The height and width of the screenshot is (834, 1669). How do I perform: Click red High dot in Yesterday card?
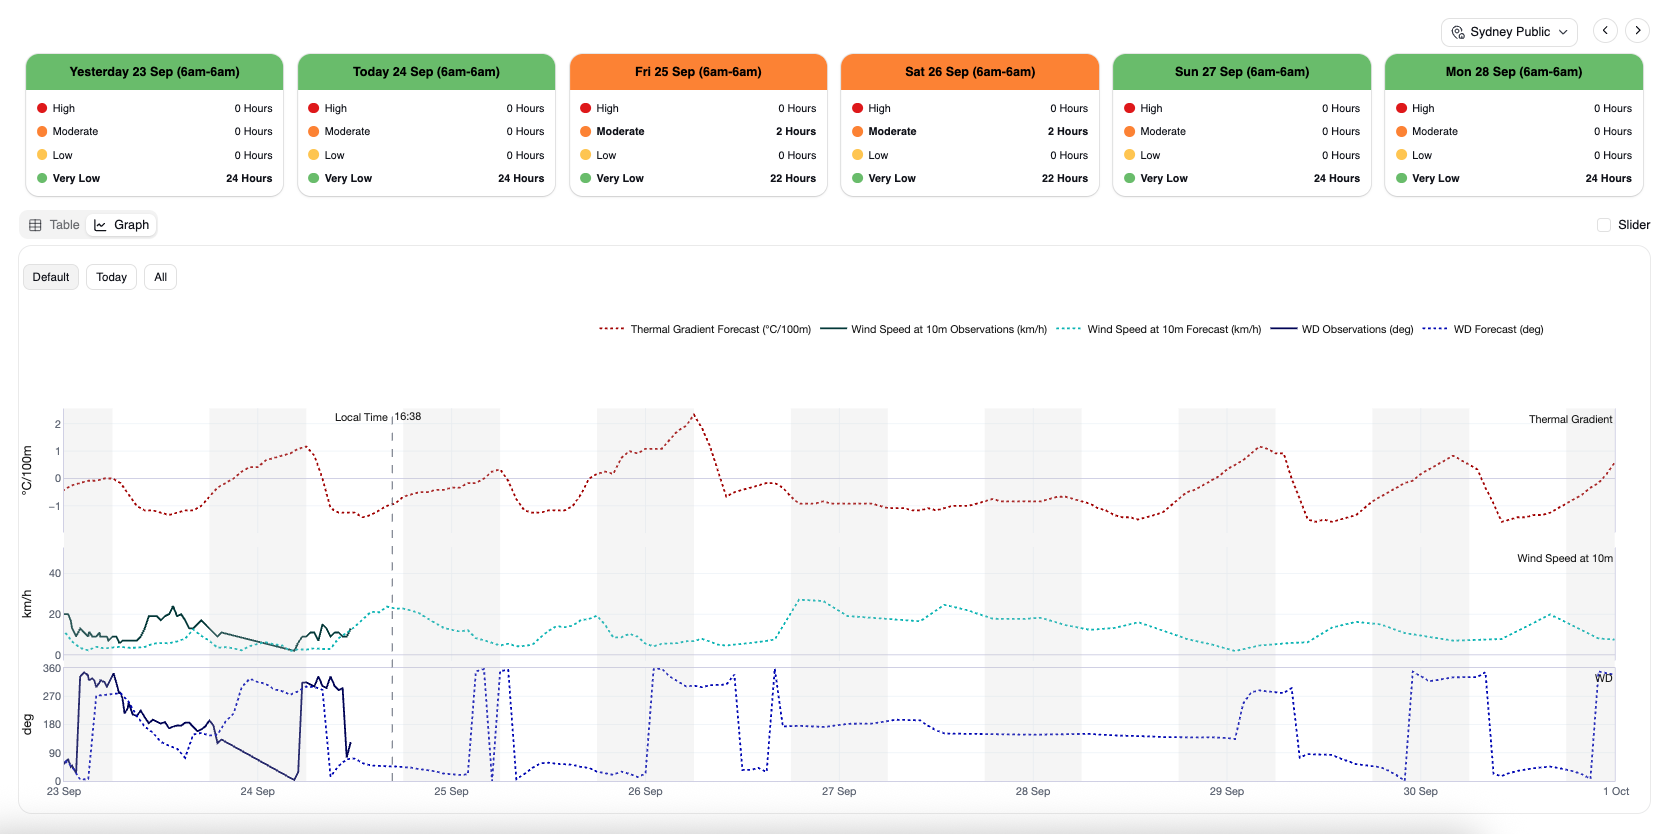tap(42, 108)
